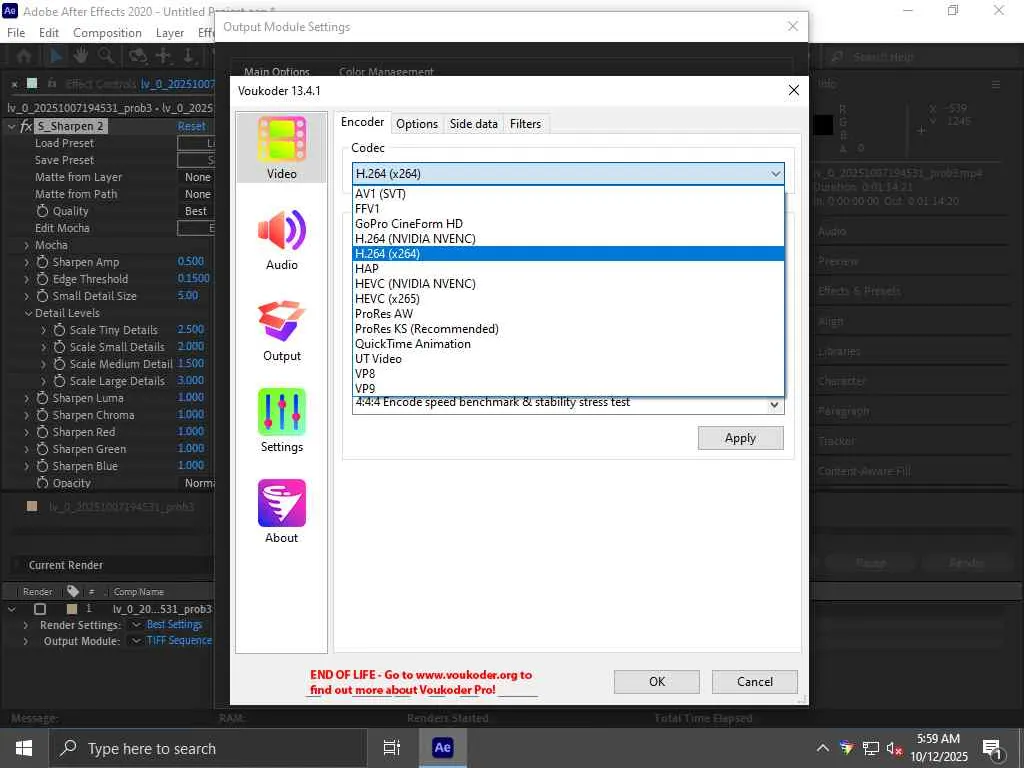Open the Video section in Voukoder sidebar
Screen dimensions: 1024x768
[281, 148]
